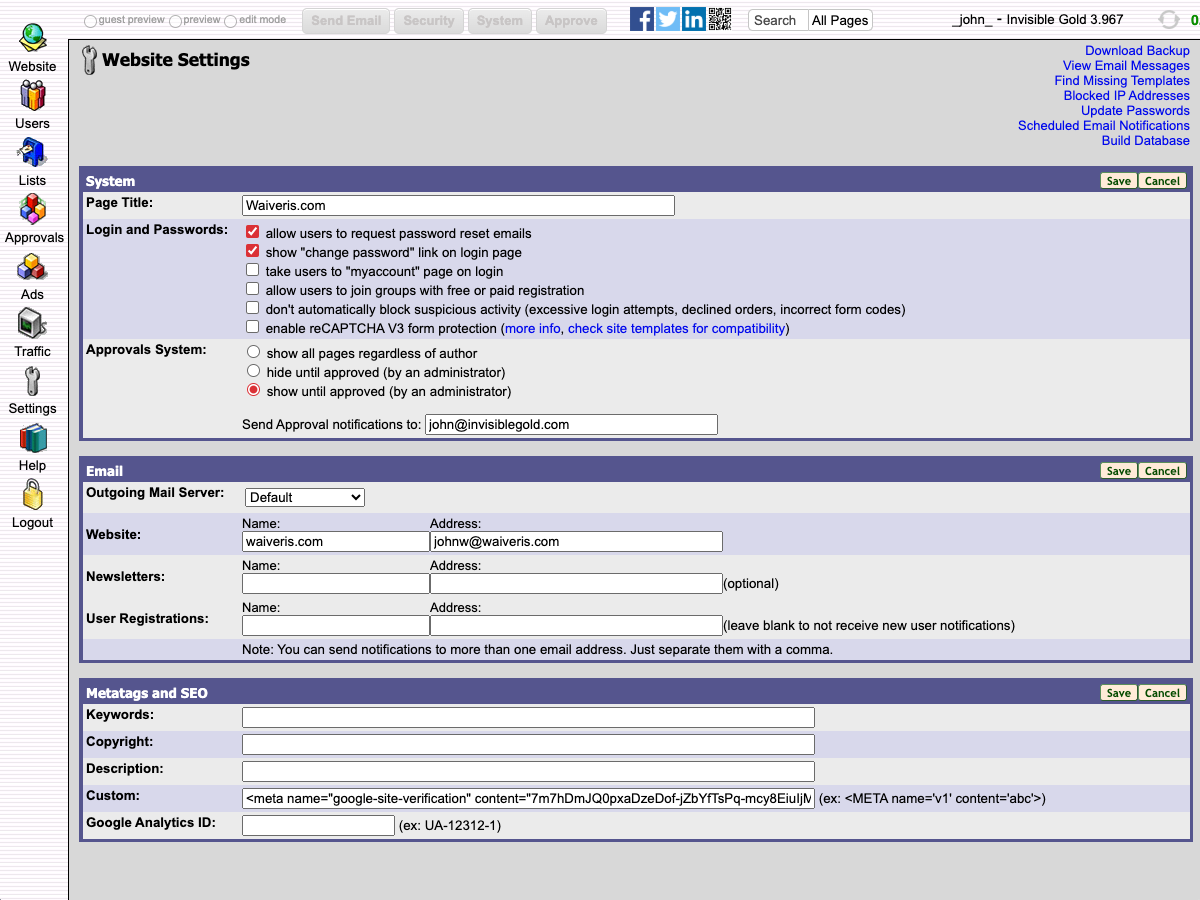Check don't automatically block suspicious activity
Viewport: 1200px width, 900px height.
(x=253, y=308)
